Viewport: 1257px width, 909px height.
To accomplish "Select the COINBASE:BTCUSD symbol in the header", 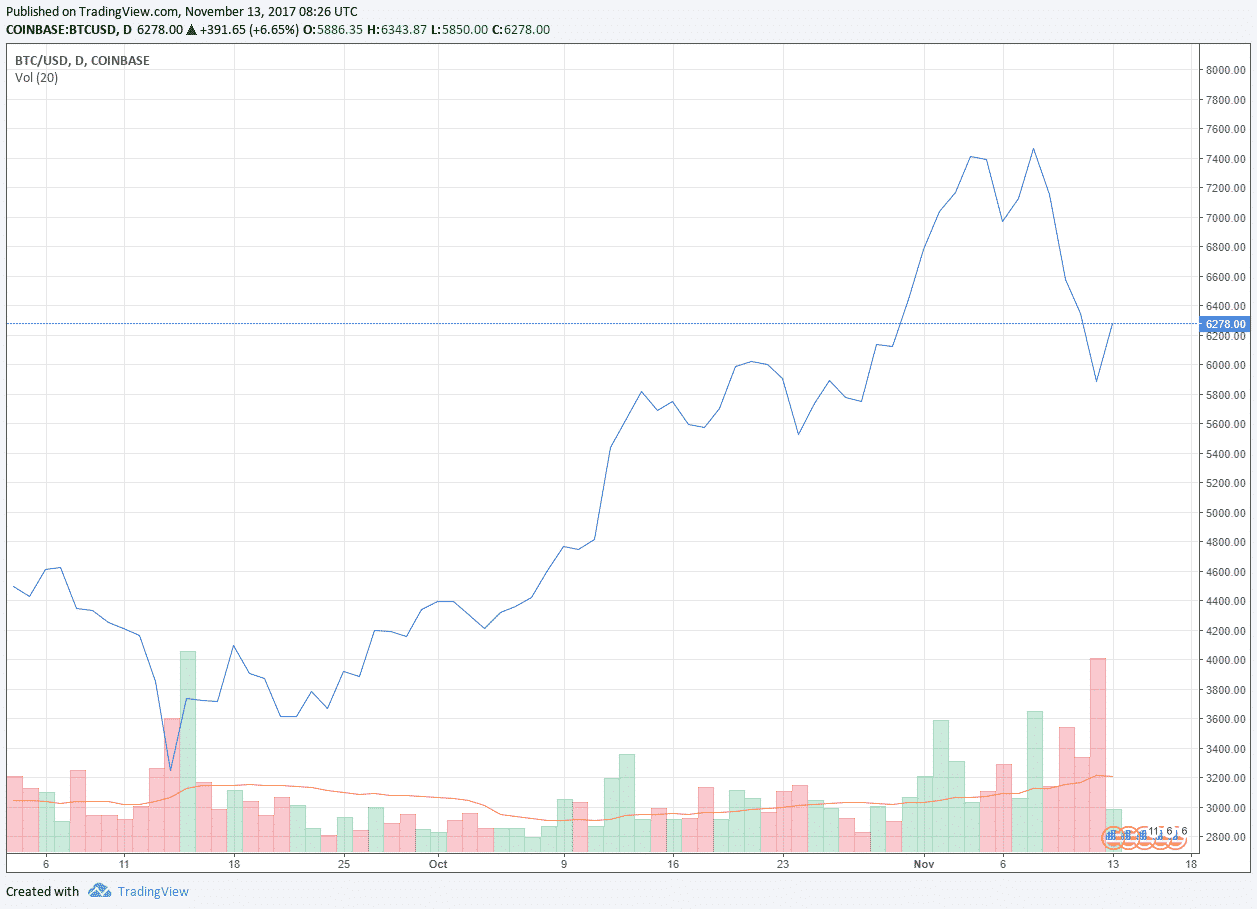I will 60,30.
